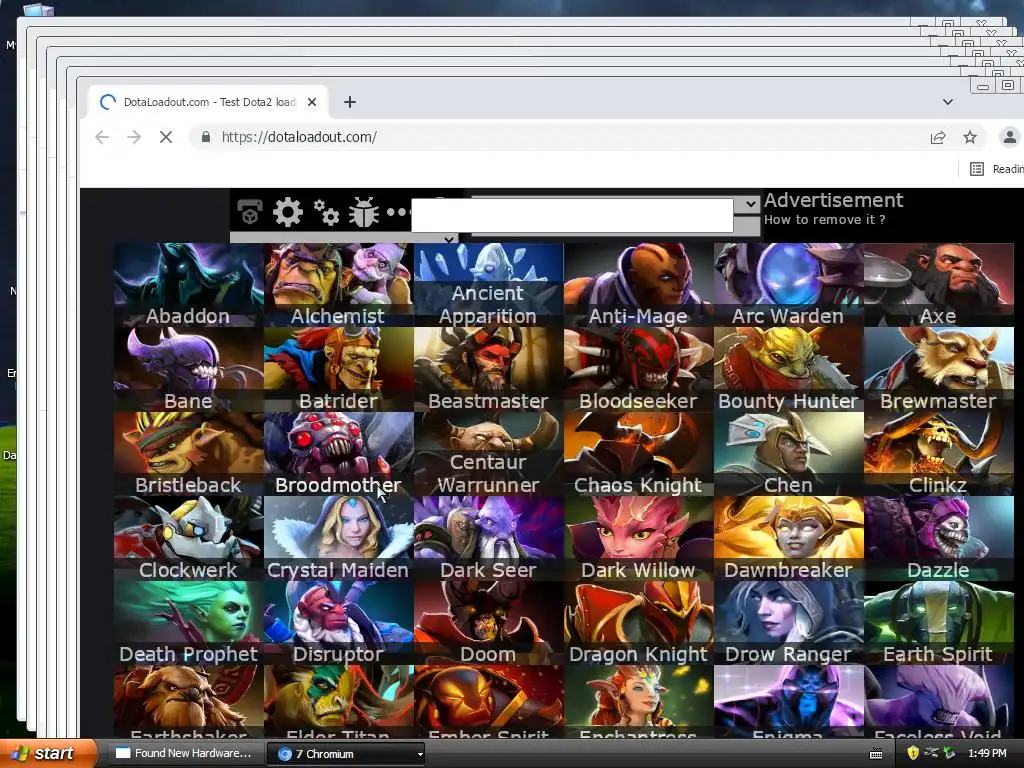The height and width of the screenshot is (768, 1024).
Task: Select the Clinkz hero
Action: (938, 453)
